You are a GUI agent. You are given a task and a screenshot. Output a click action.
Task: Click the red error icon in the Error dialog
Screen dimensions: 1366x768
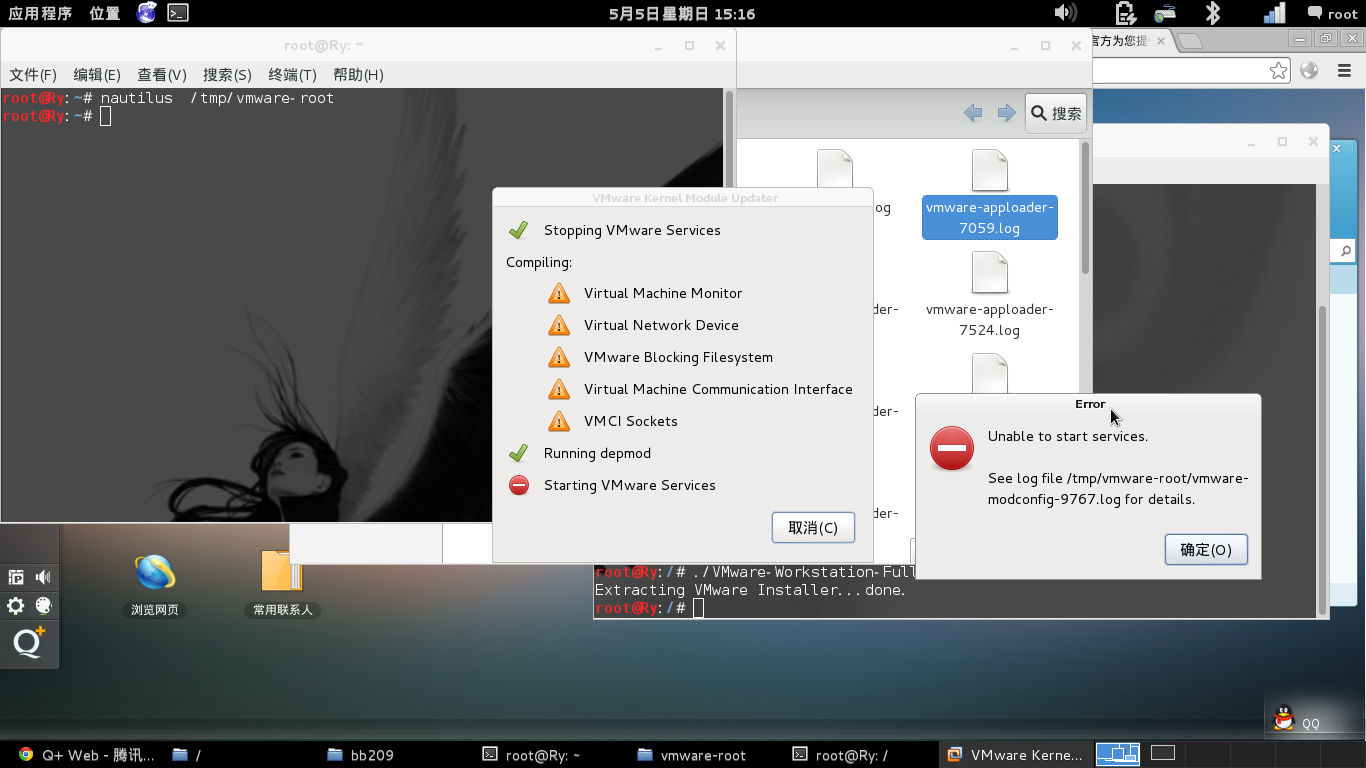coord(951,448)
